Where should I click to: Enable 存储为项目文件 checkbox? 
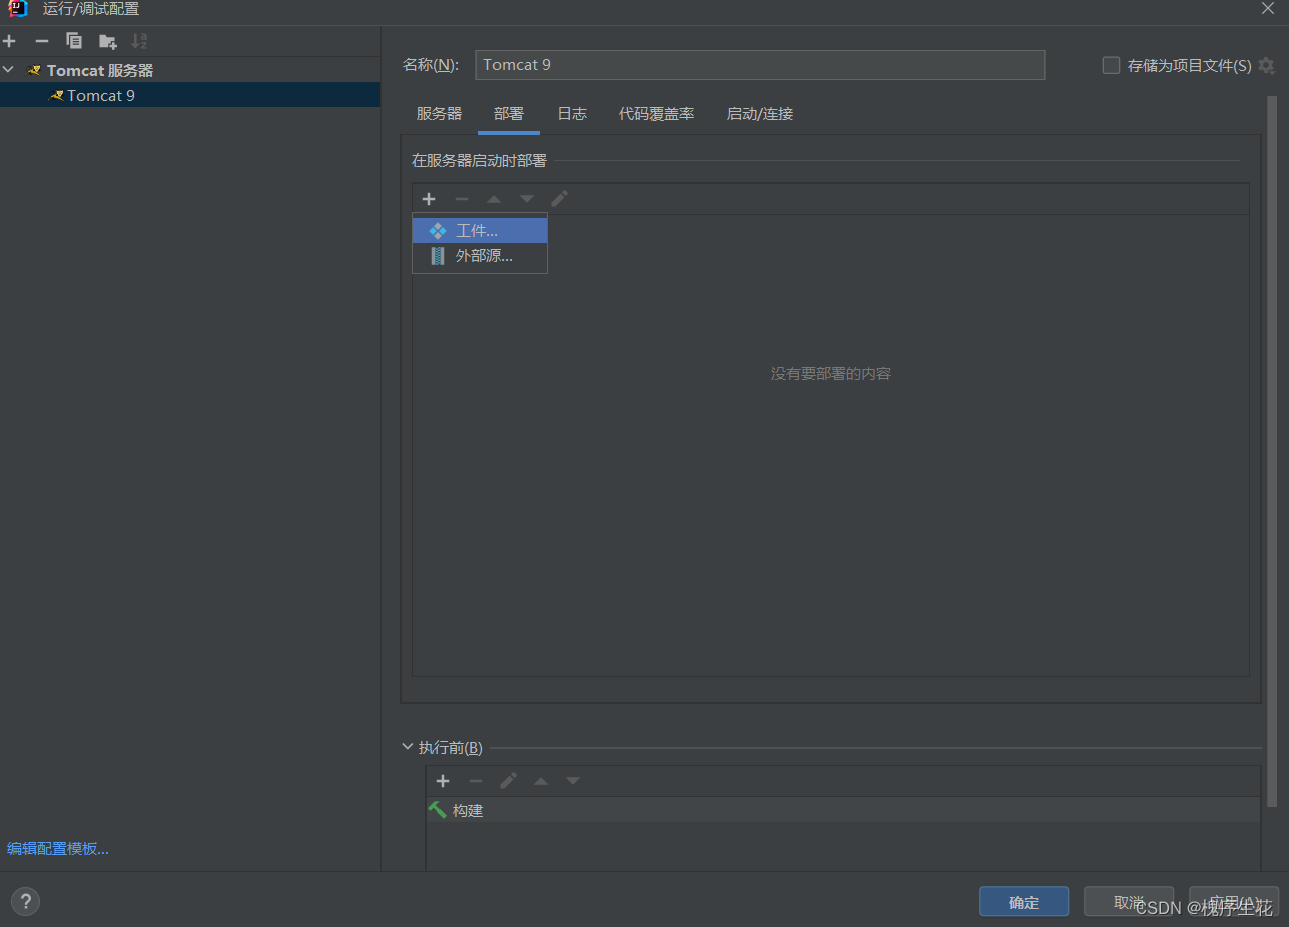[x=1111, y=65]
